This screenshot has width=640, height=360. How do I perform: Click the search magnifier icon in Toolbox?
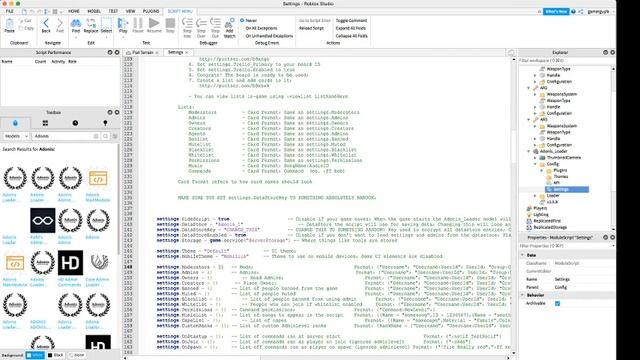(x=105, y=136)
